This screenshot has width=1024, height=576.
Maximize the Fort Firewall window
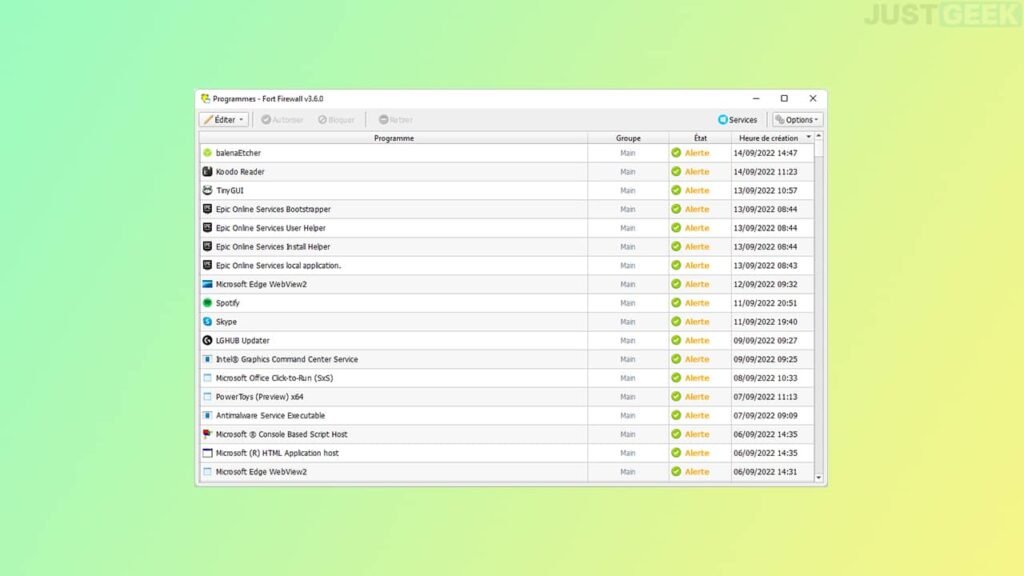(x=784, y=99)
